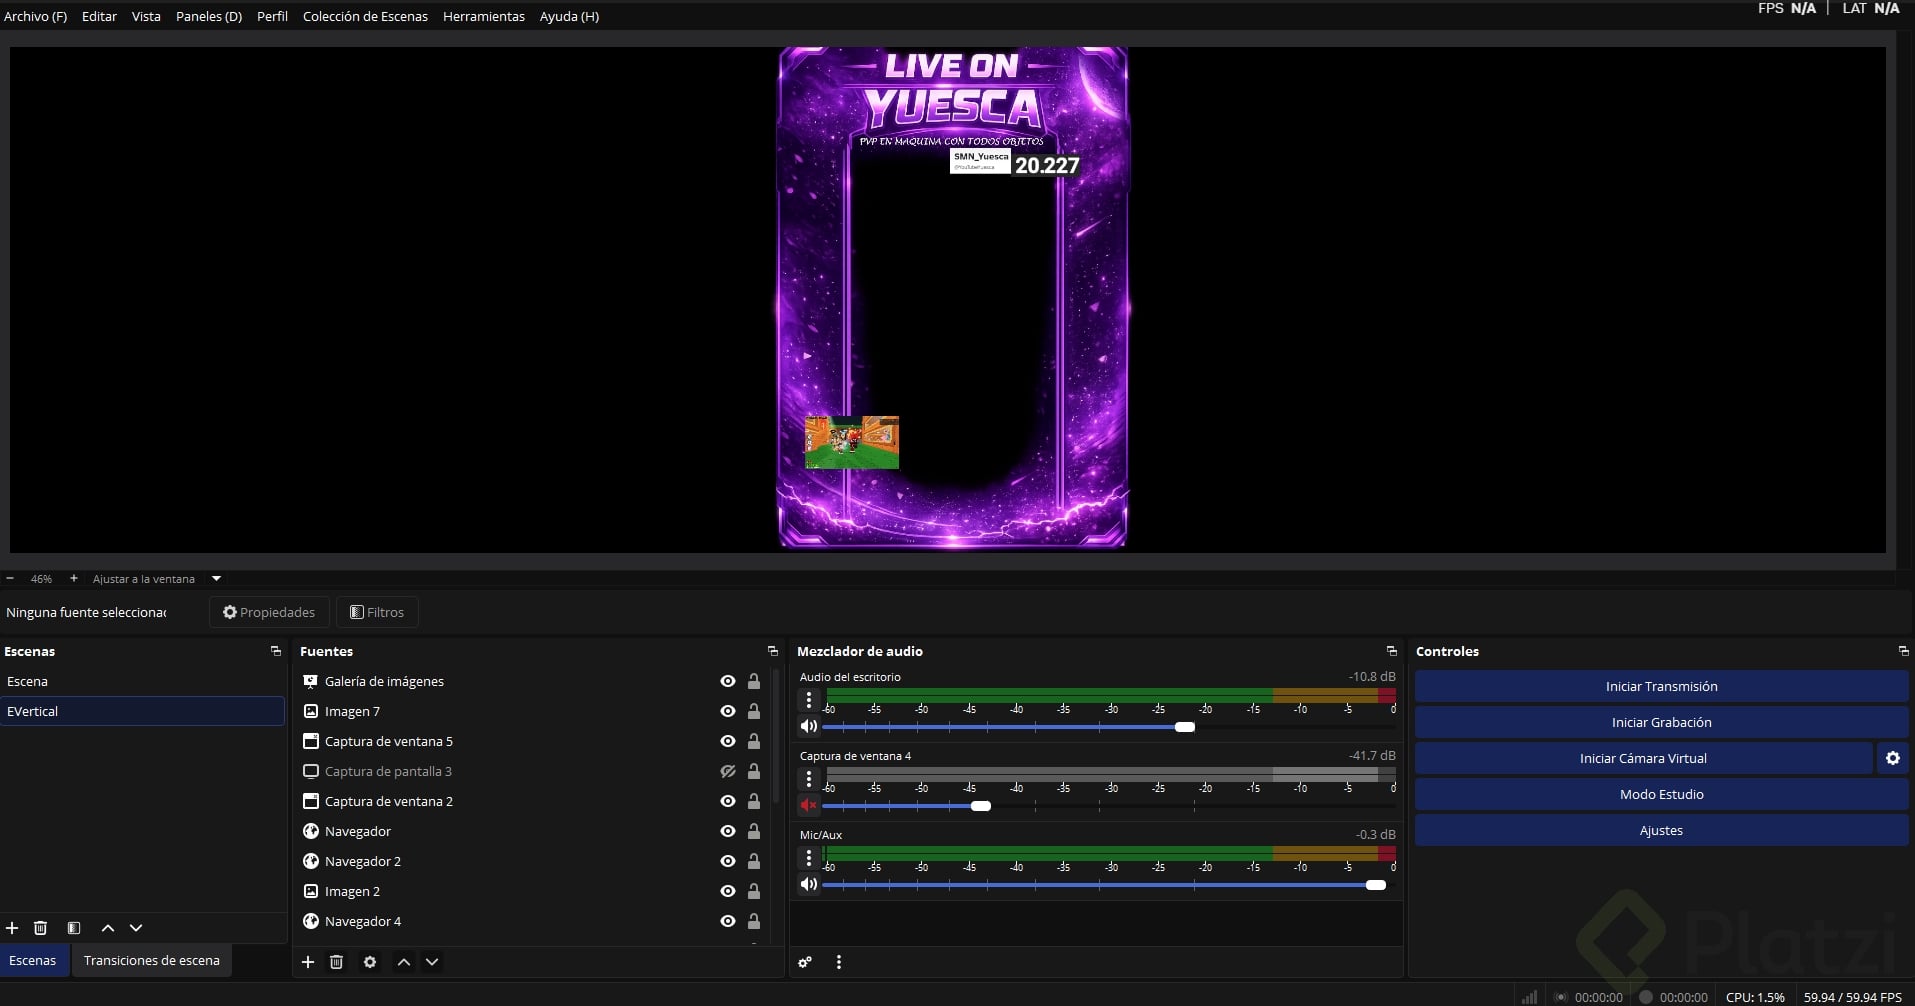This screenshot has width=1915, height=1006.
Task: Switch to Transiciones de escena tab
Action: click(151, 960)
